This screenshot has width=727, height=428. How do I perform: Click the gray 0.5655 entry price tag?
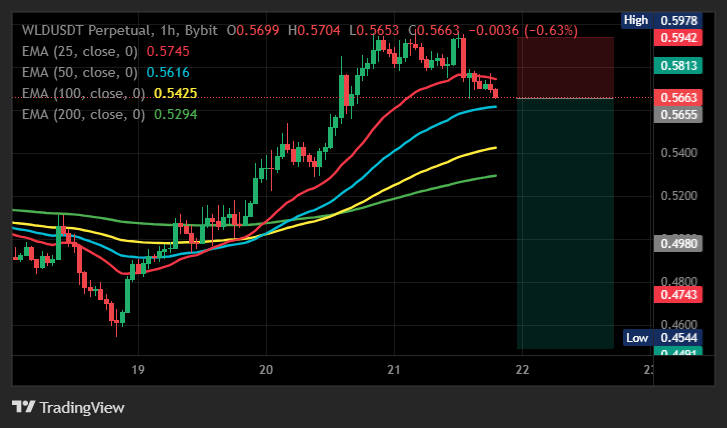pos(678,115)
